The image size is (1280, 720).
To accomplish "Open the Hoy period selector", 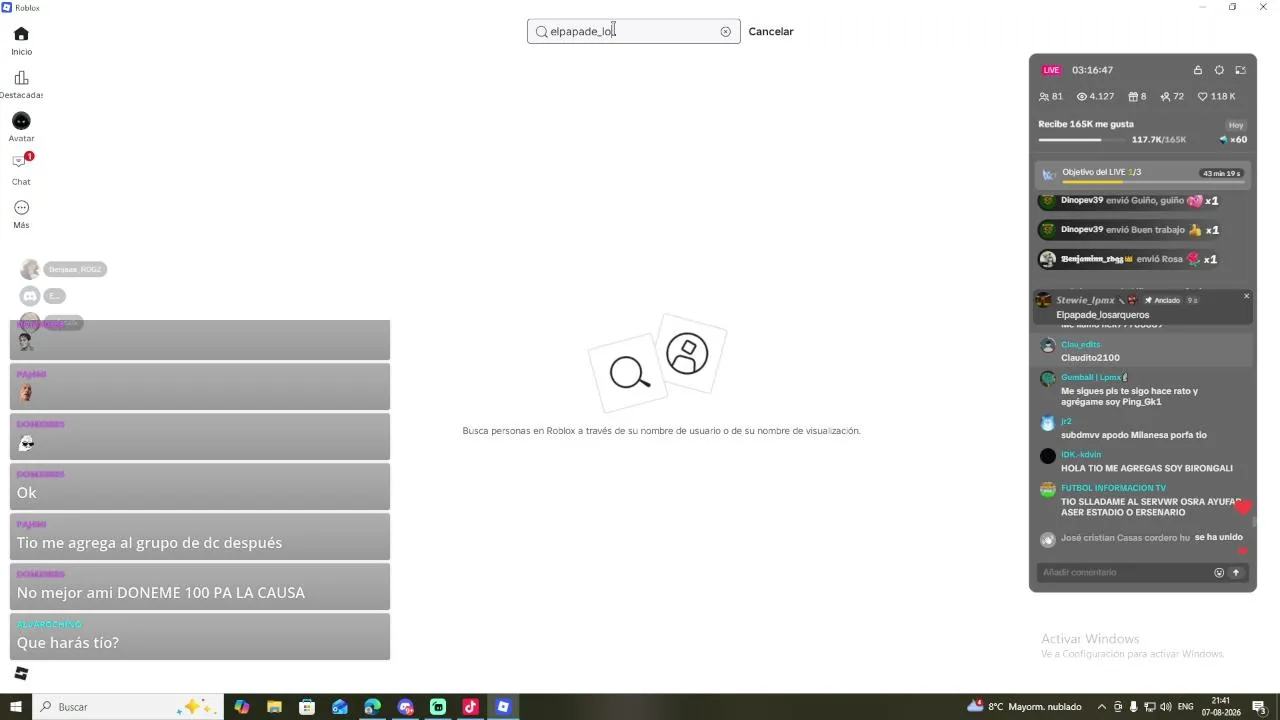I will (x=1236, y=125).
